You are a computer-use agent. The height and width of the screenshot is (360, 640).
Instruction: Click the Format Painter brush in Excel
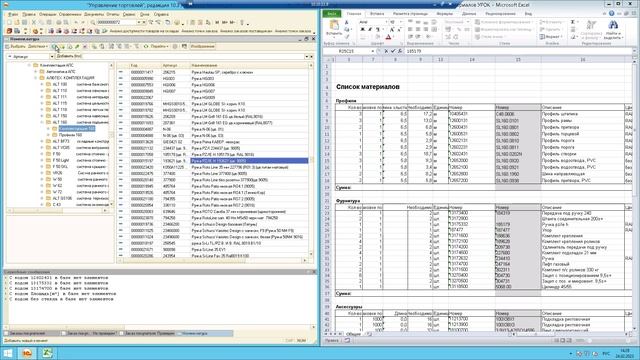(x=347, y=37)
